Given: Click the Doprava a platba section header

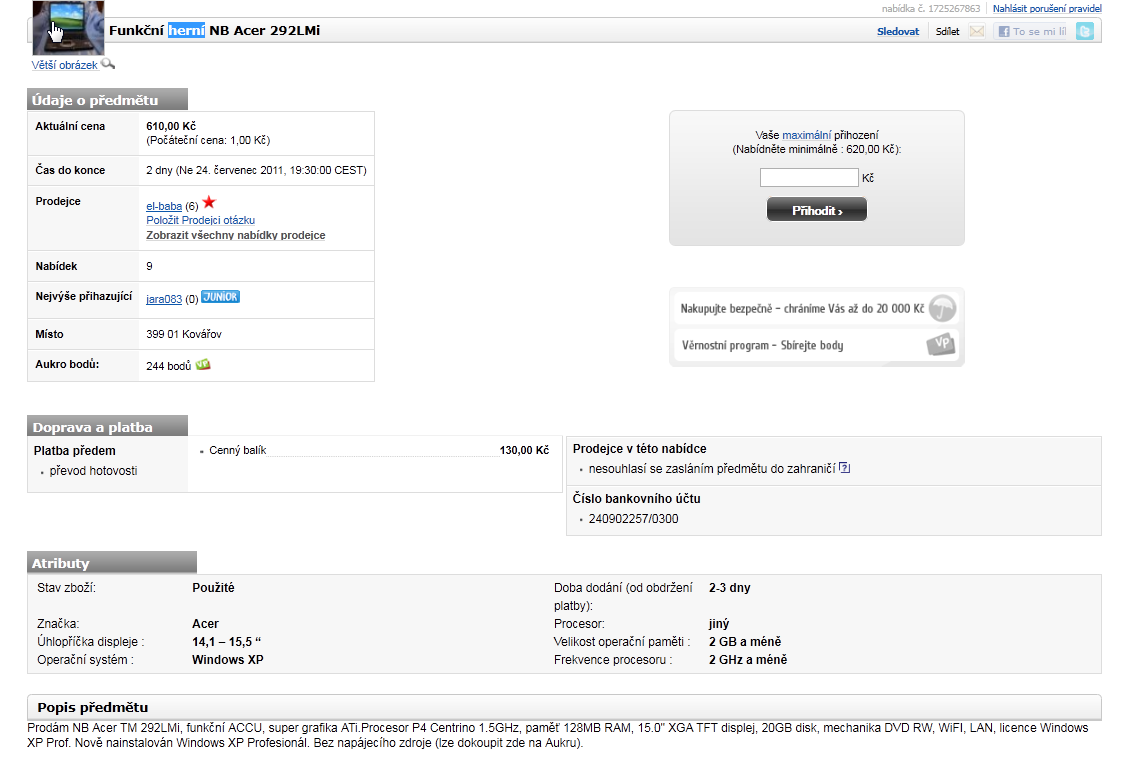Looking at the screenshot, I should (107, 426).
